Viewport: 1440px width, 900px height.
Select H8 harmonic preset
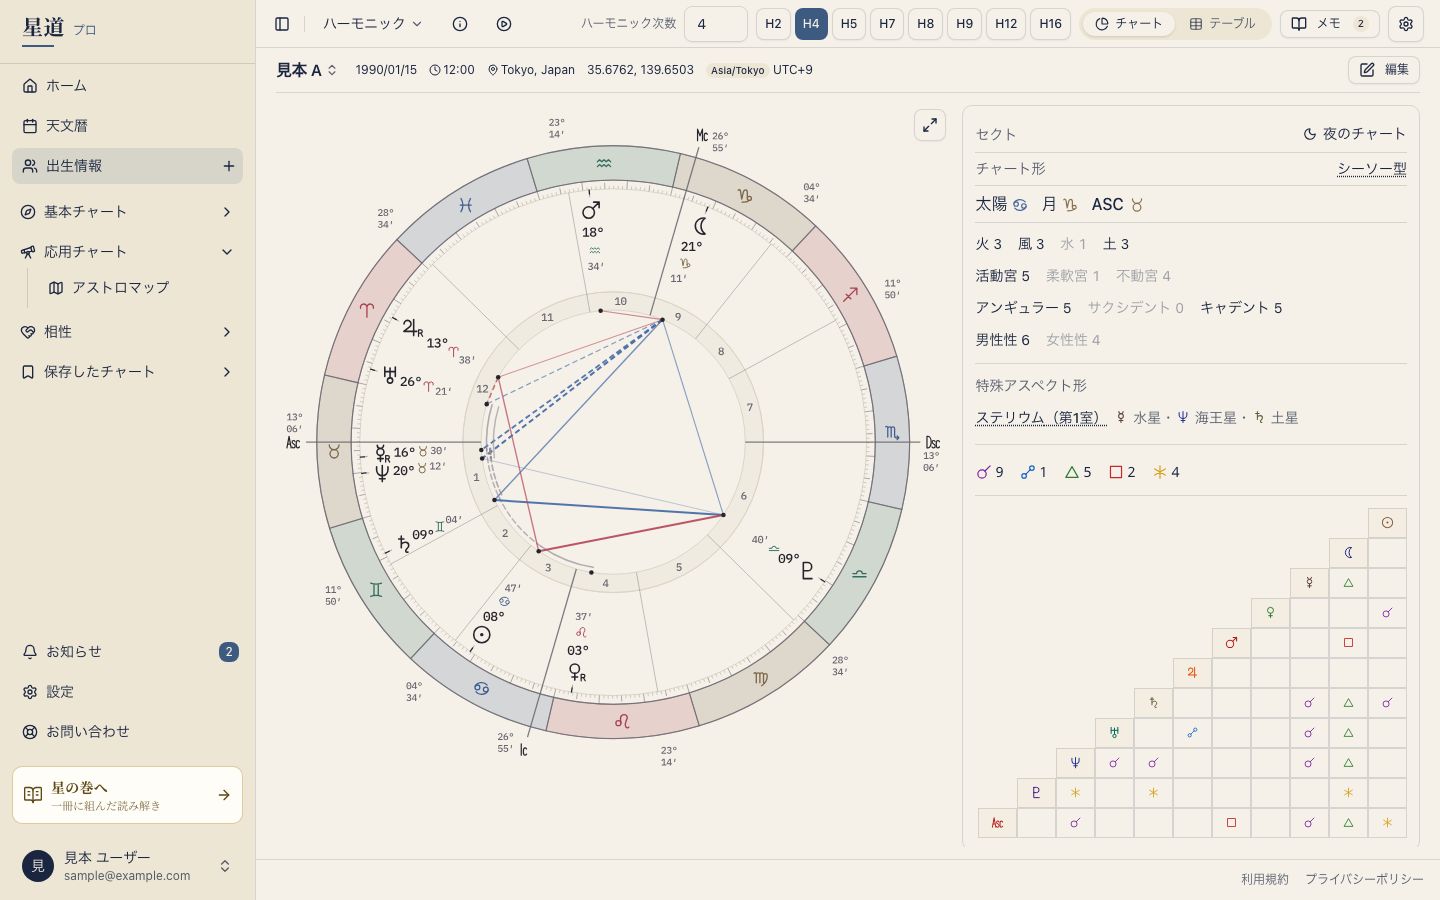click(x=926, y=24)
